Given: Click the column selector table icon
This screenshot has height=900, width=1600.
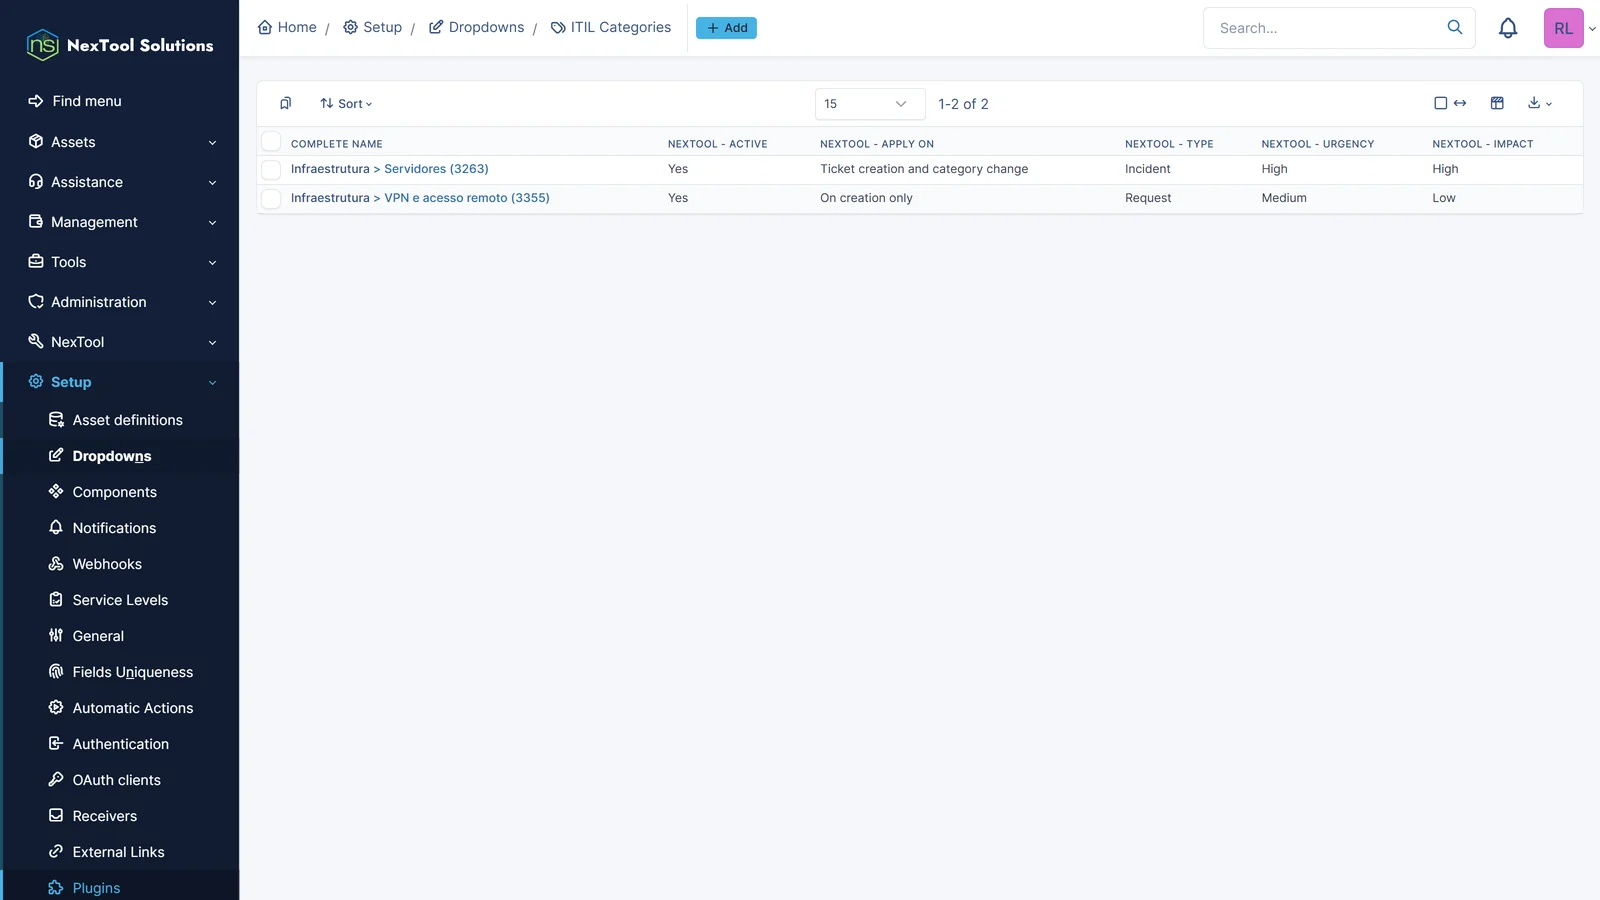Looking at the screenshot, I should [x=1497, y=103].
